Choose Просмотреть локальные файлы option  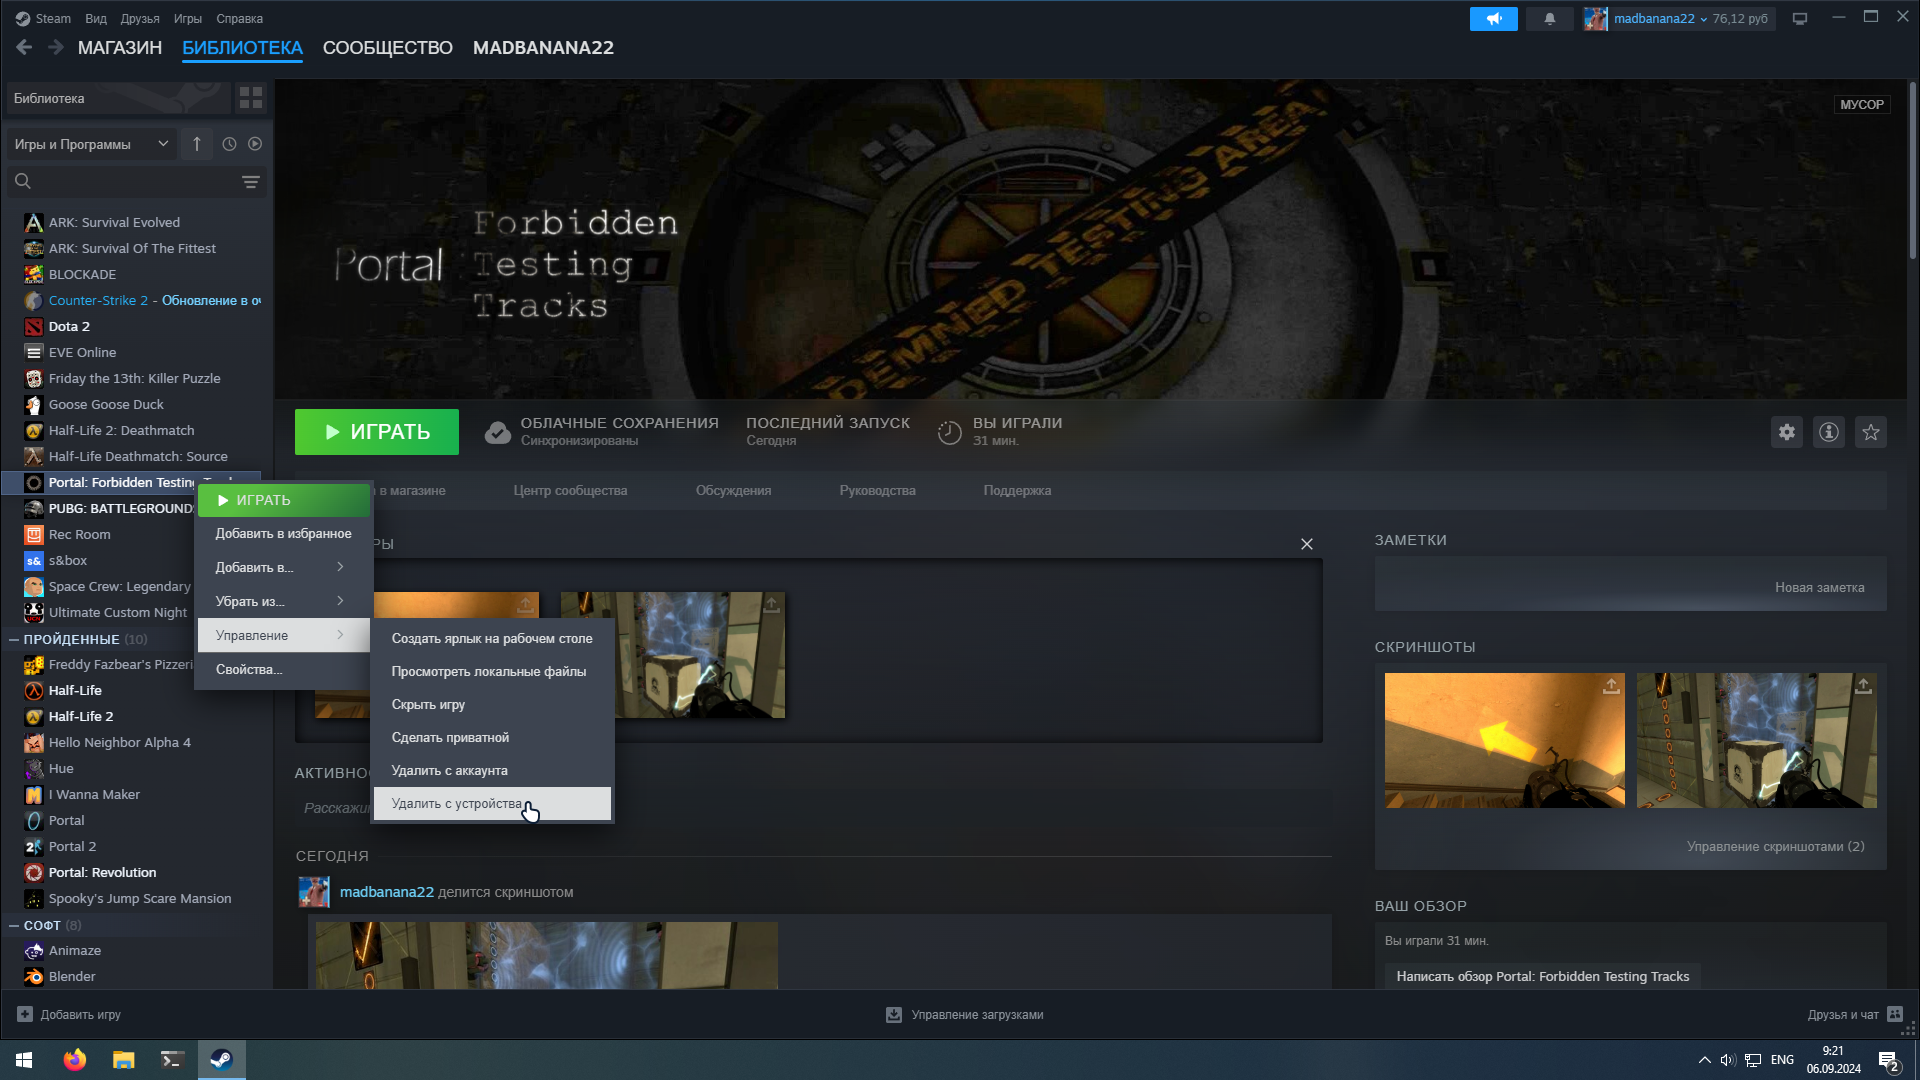tap(489, 672)
